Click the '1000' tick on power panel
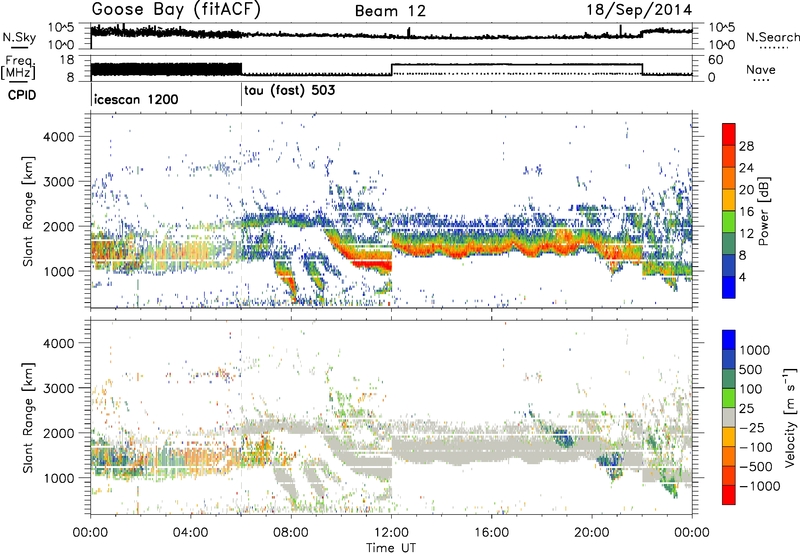Image resolution: width=800 pixels, height=554 pixels. tap(58, 271)
